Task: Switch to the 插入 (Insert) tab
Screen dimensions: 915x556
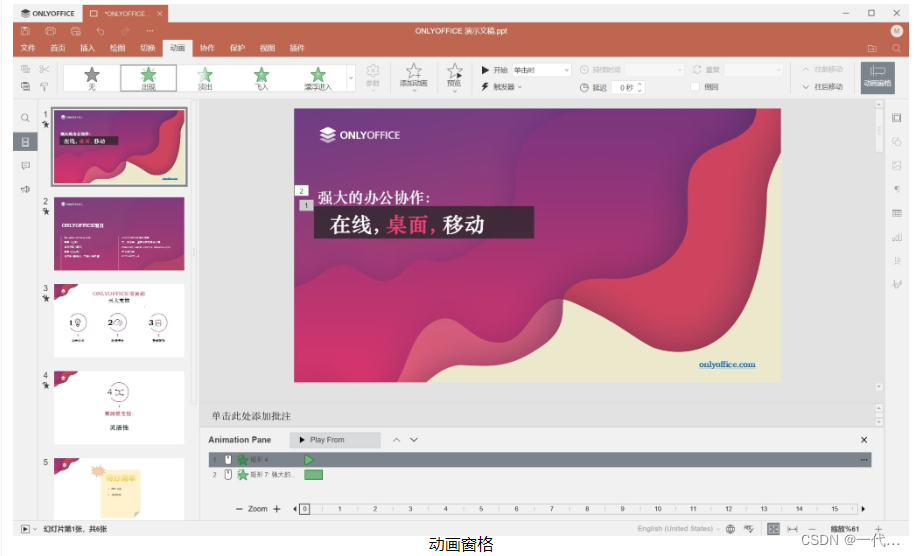Action: (87, 48)
